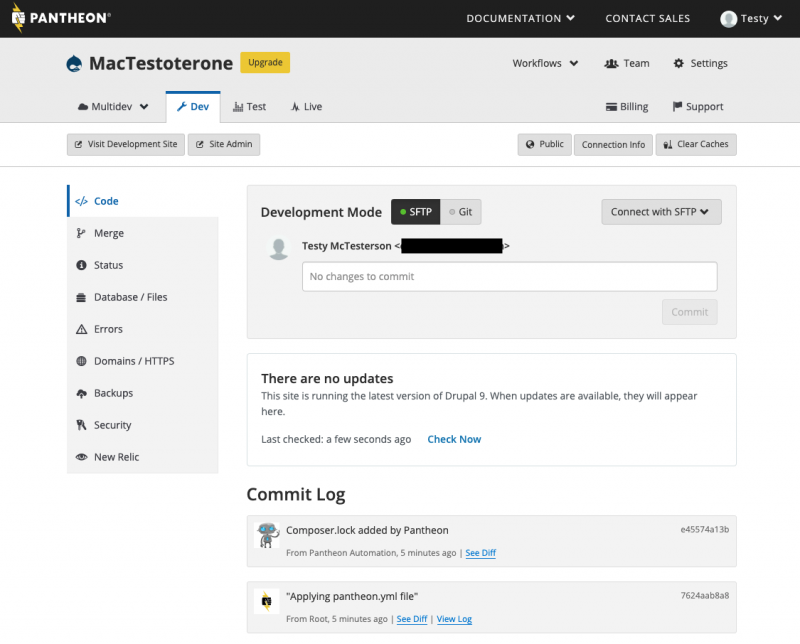Viewport: 800px width, 644px height.
Task: Open the Security section in sidebar
Action: 143,425
